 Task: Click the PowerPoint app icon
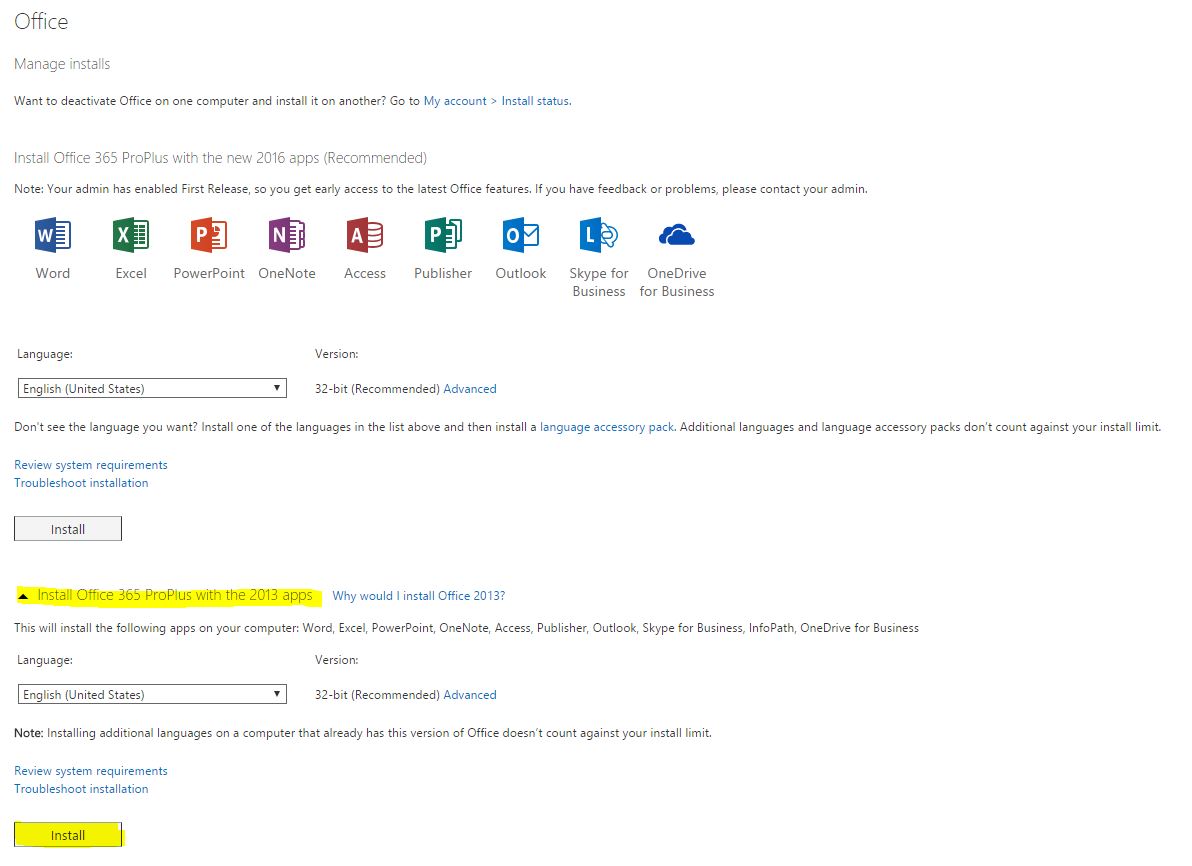(209, 235)
